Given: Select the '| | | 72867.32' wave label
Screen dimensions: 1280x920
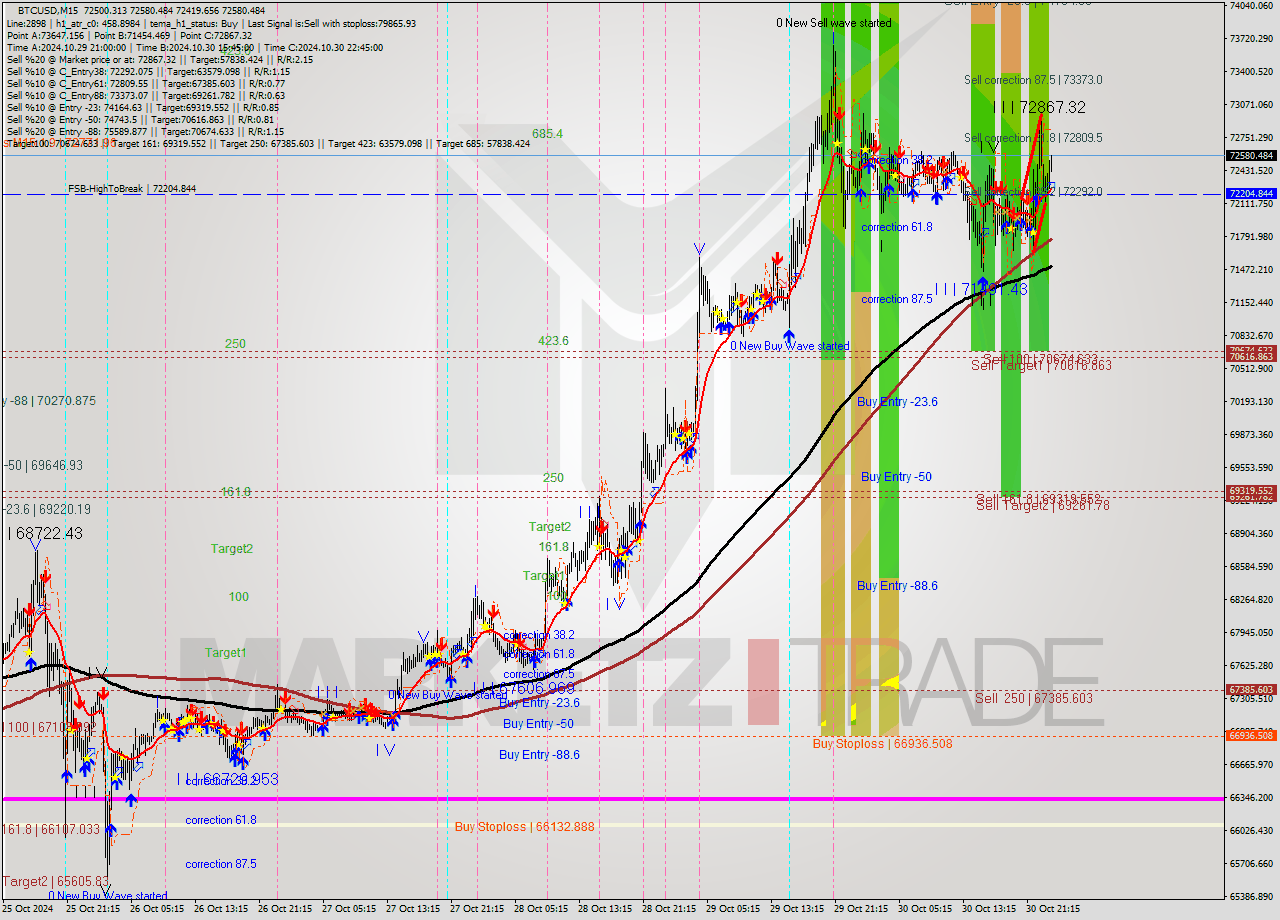Looking at the screenshot, I should click(1040, 107).
